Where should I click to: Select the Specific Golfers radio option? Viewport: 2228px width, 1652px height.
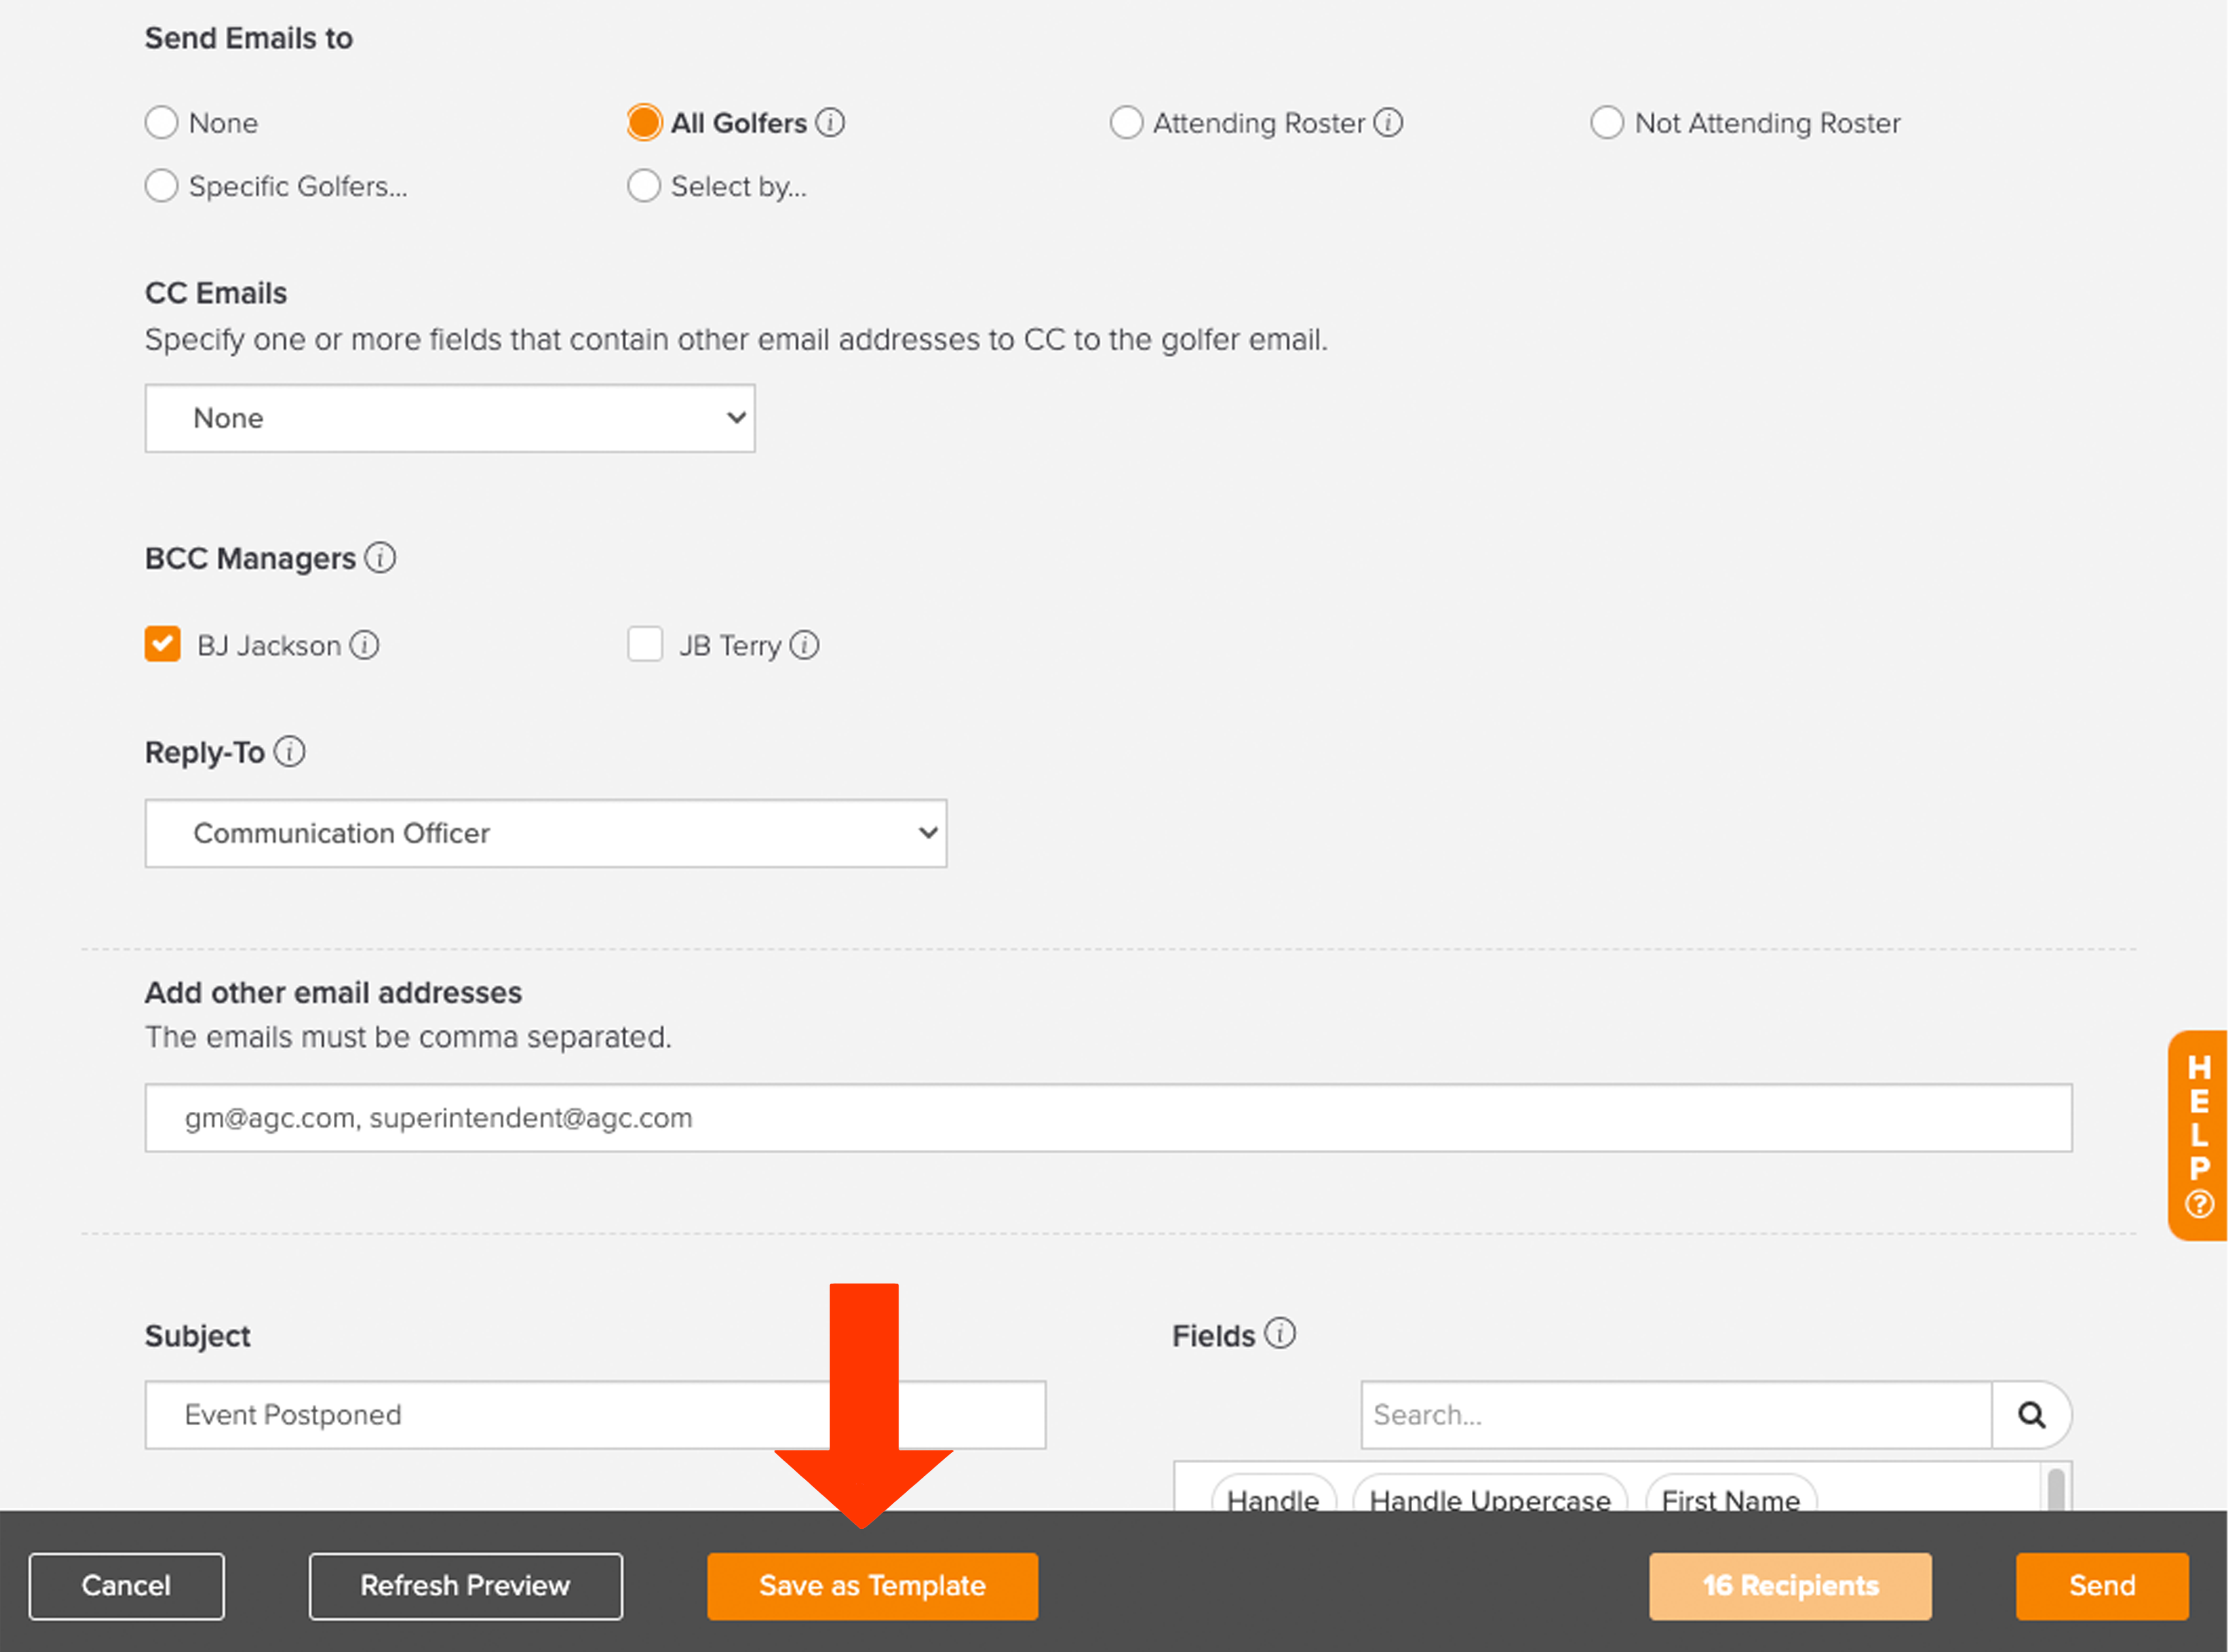[162, 186]
